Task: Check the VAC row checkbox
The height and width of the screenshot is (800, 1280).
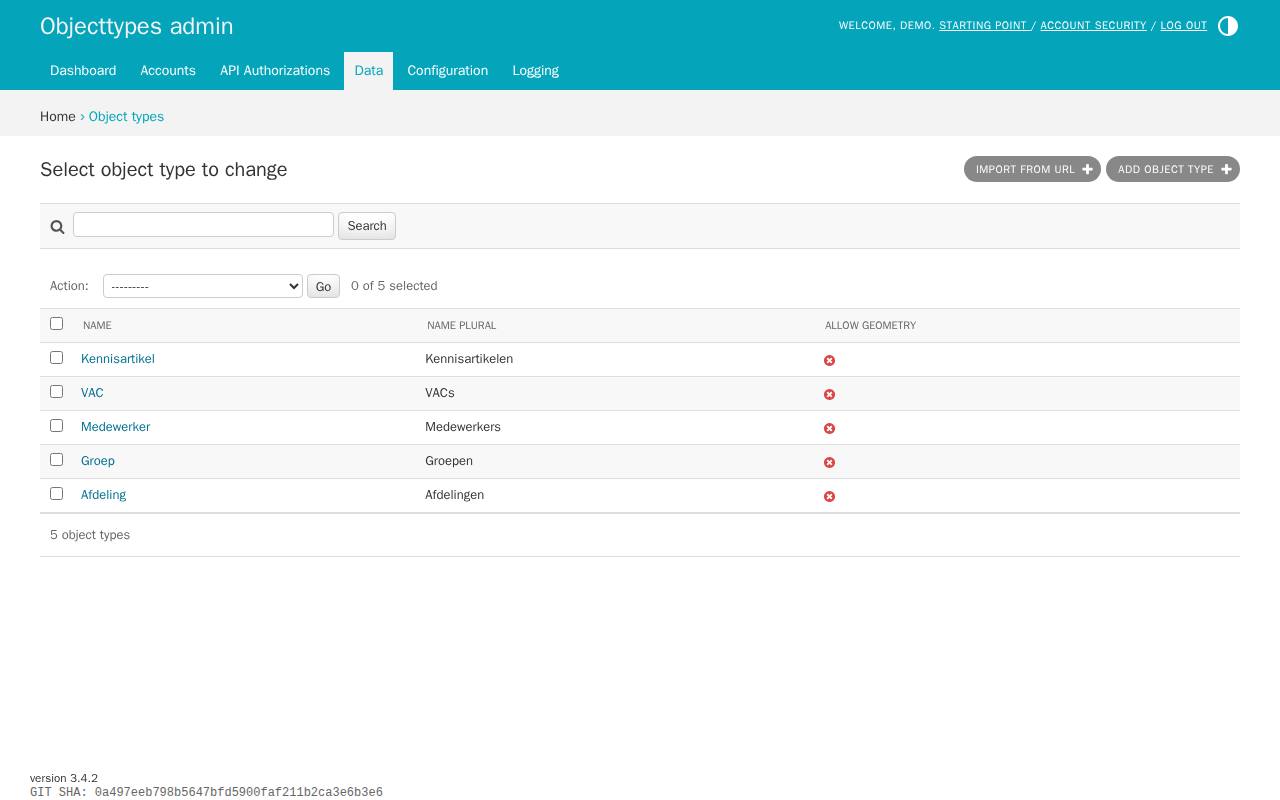Action: 56,391
